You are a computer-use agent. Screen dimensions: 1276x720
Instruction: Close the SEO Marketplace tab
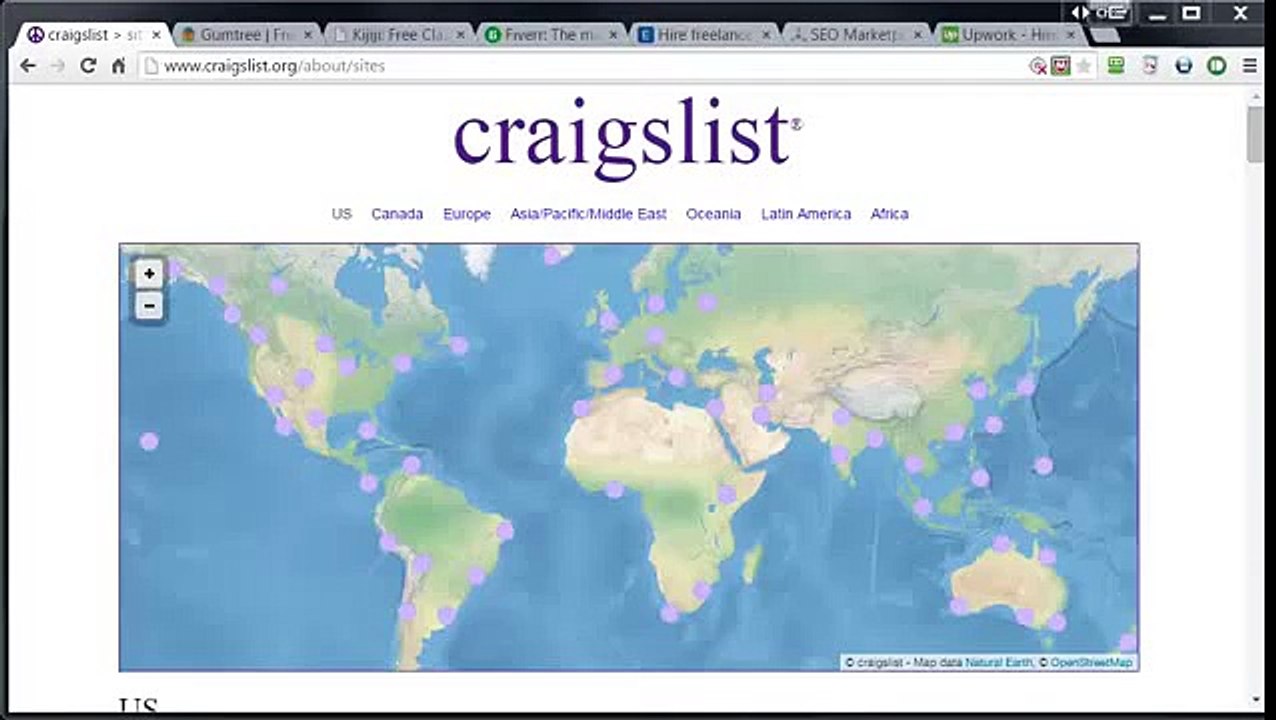[918, 35]
